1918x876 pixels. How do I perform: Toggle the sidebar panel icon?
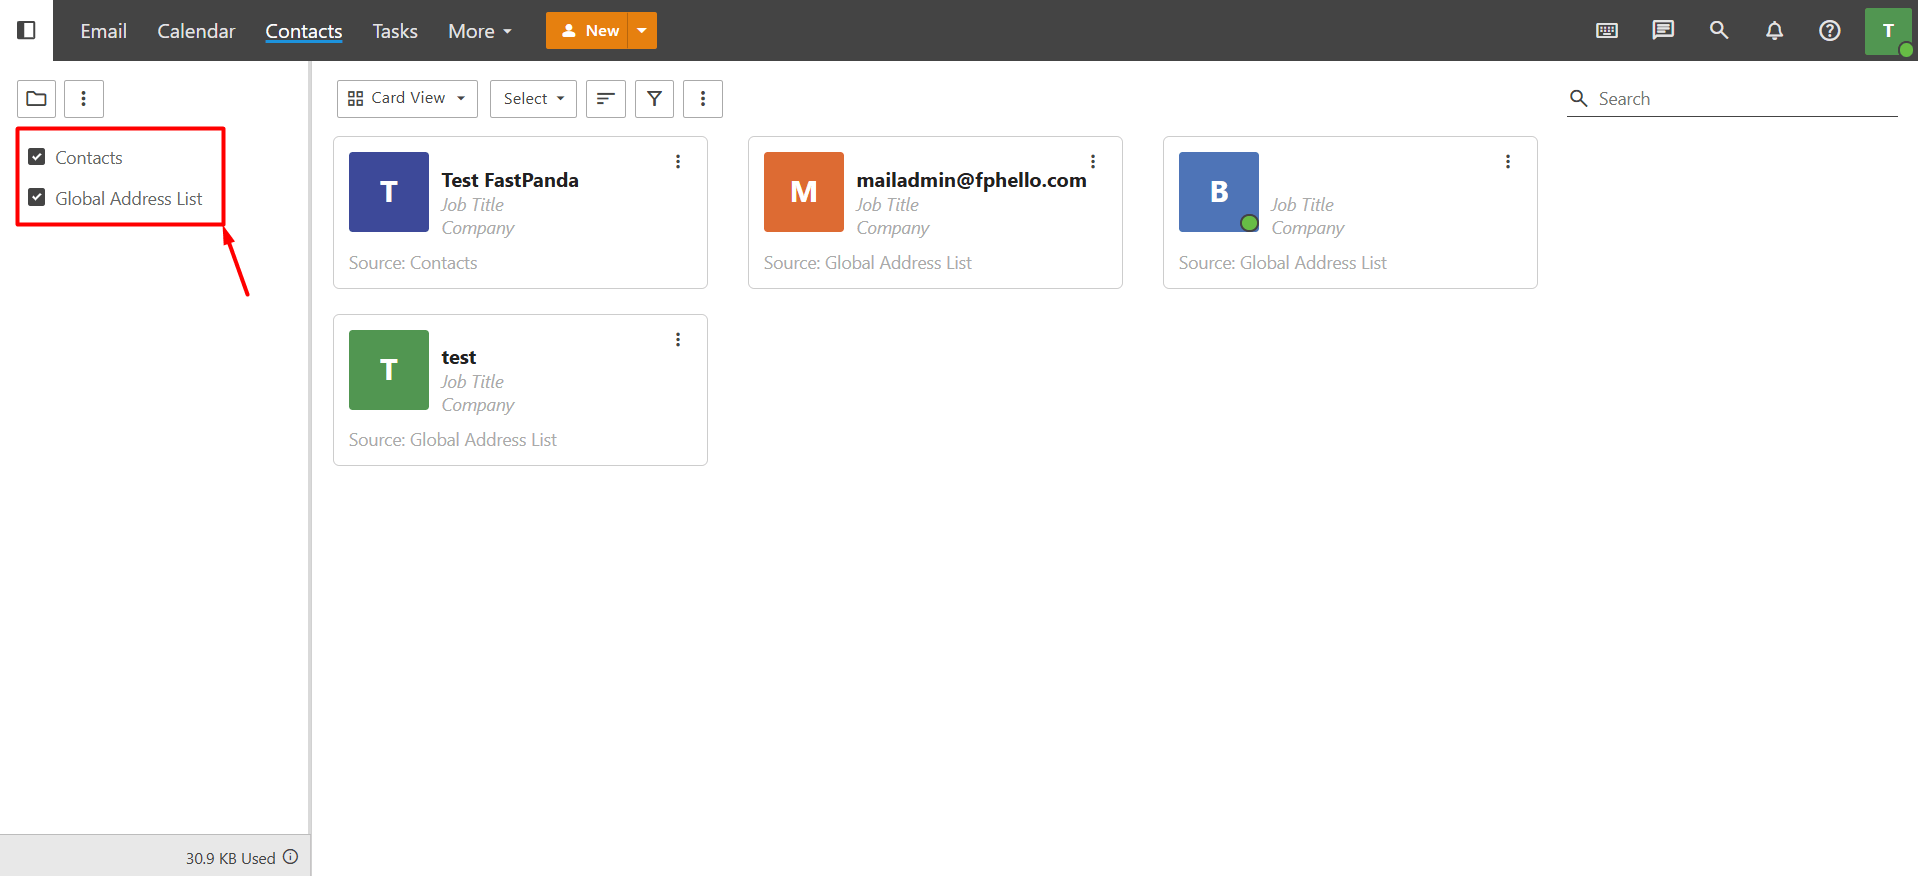27,30
